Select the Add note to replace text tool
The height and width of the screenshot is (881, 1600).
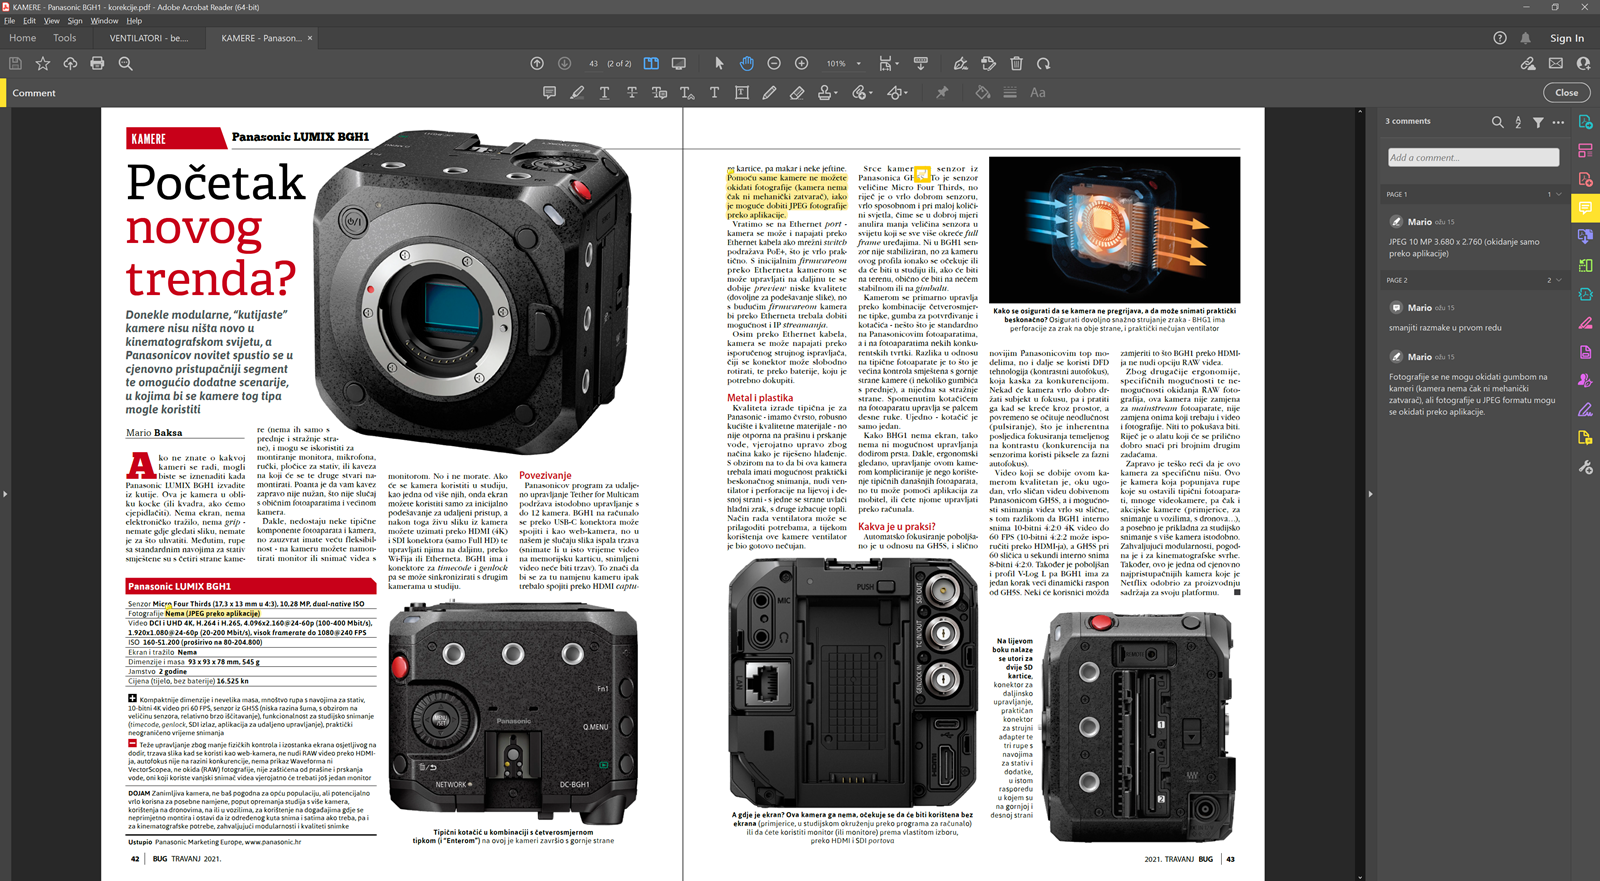[659, 93]
